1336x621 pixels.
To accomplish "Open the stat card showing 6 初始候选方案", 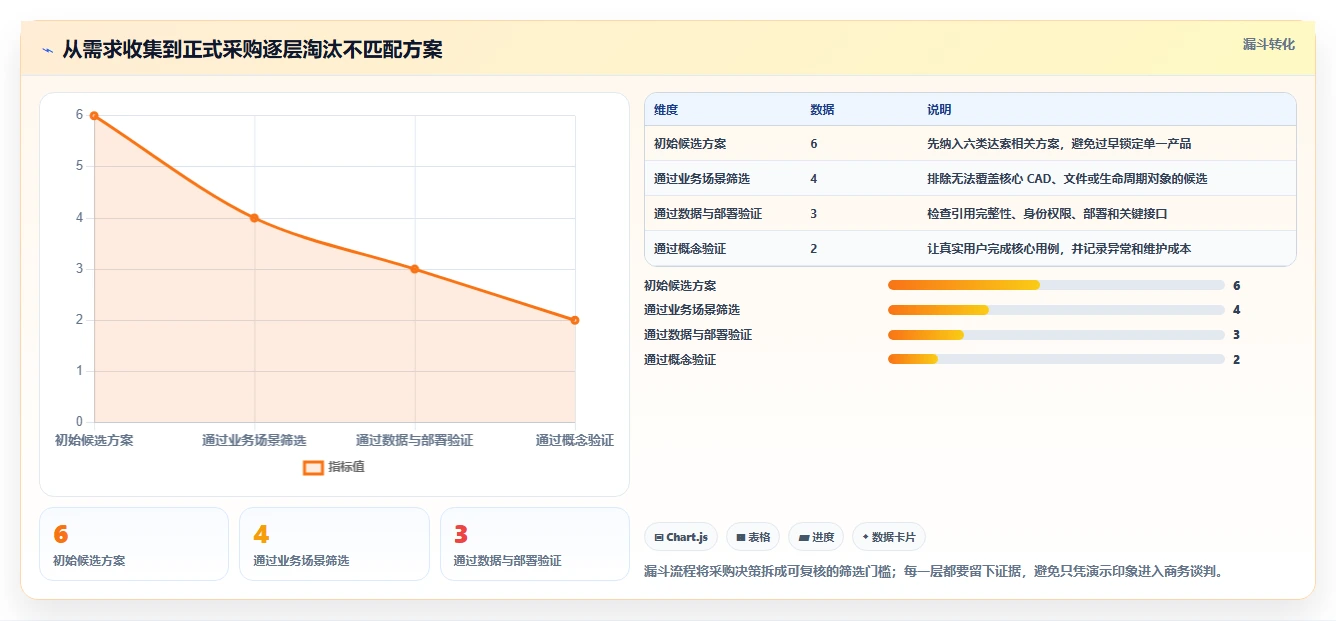I will 134,544.
